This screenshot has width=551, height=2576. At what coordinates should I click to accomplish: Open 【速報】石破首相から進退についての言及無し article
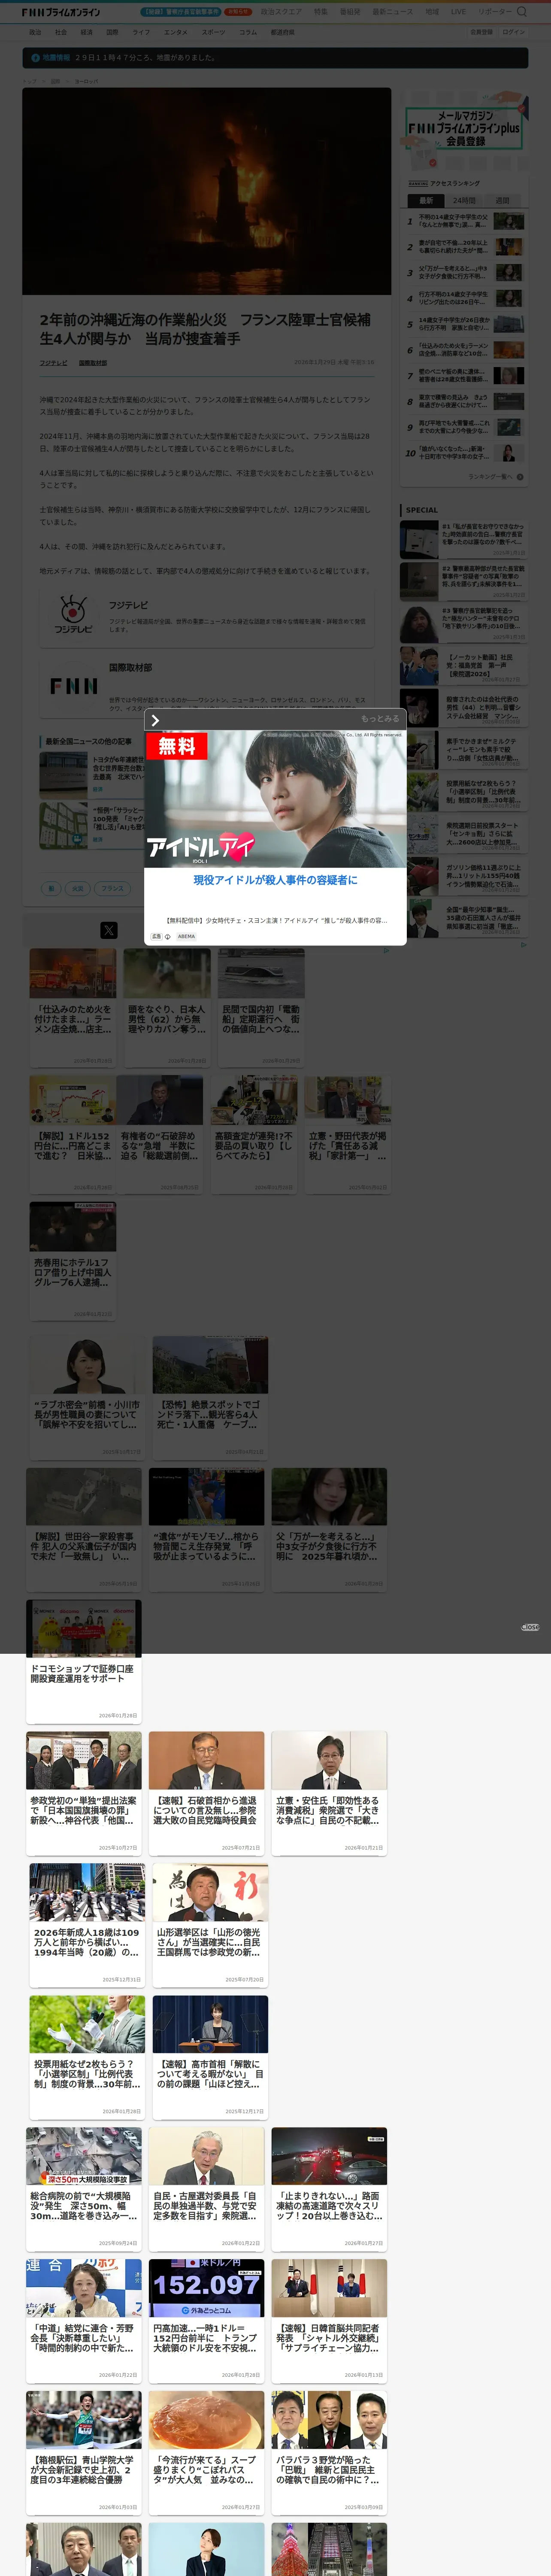(x=207, y=1794)
